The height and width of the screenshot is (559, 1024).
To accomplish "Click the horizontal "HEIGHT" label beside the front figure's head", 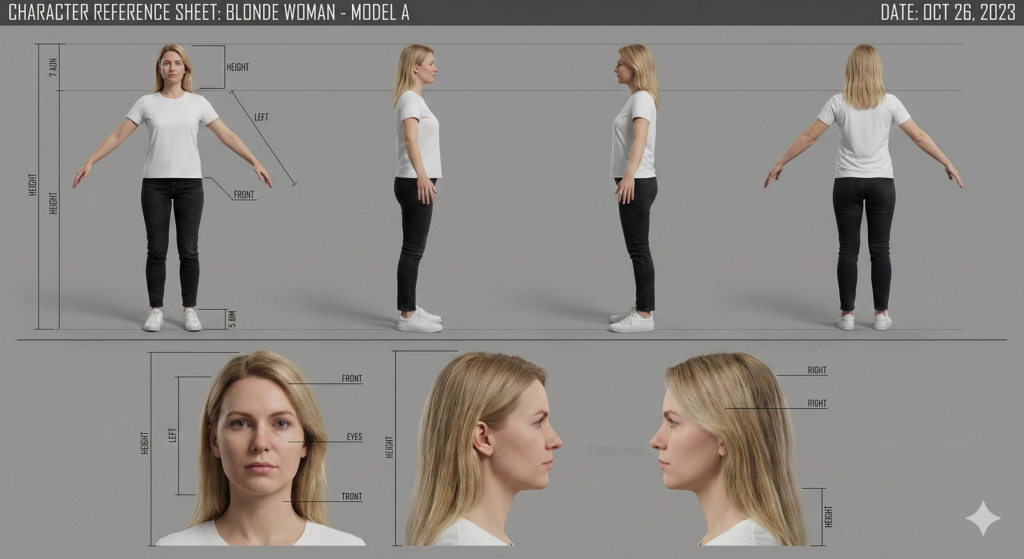I will [x=238, y=67].
